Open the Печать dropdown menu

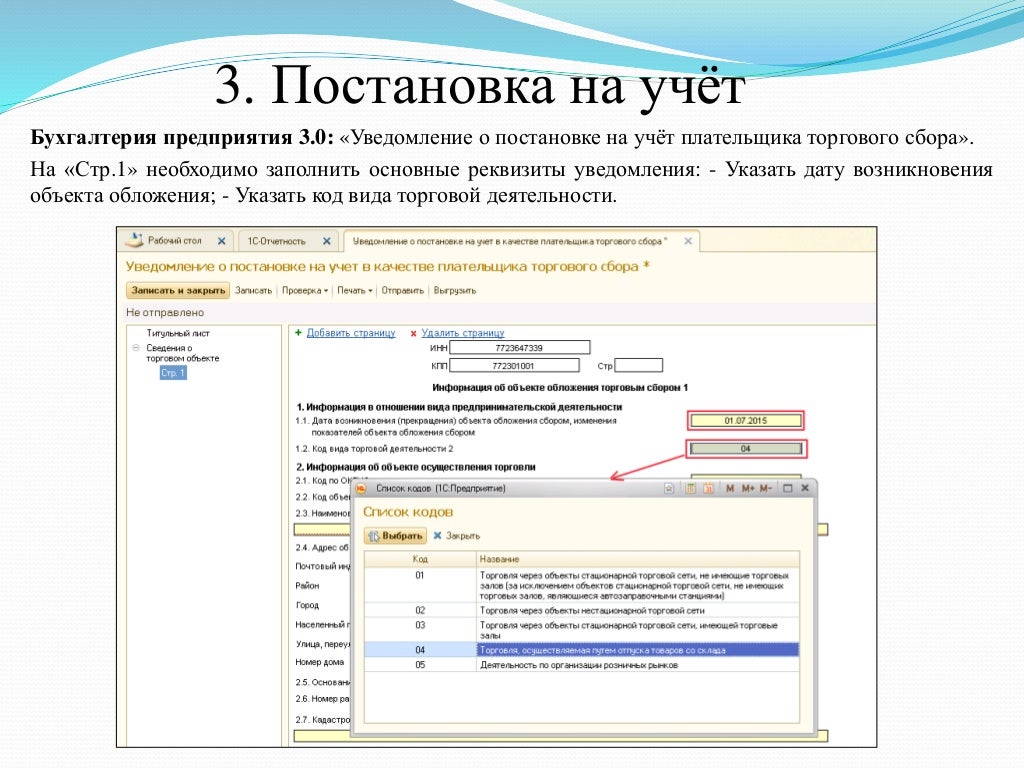(x=355, y=290)
